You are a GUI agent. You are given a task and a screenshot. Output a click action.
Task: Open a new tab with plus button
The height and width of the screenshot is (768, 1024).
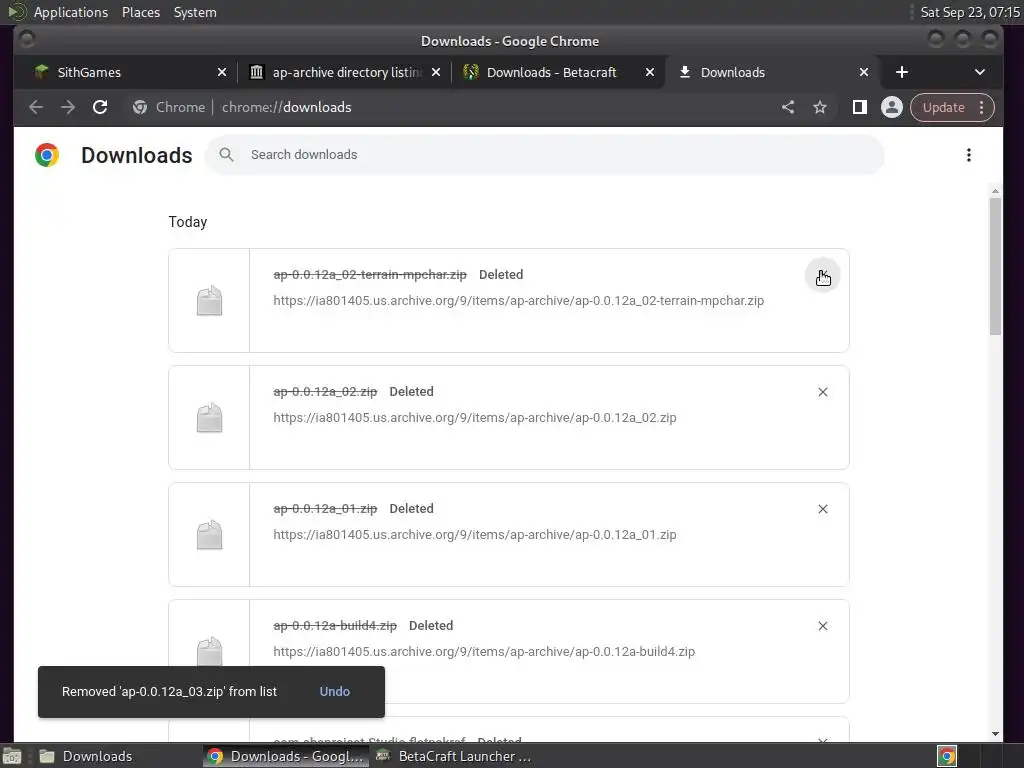click(x=902, y=72)
